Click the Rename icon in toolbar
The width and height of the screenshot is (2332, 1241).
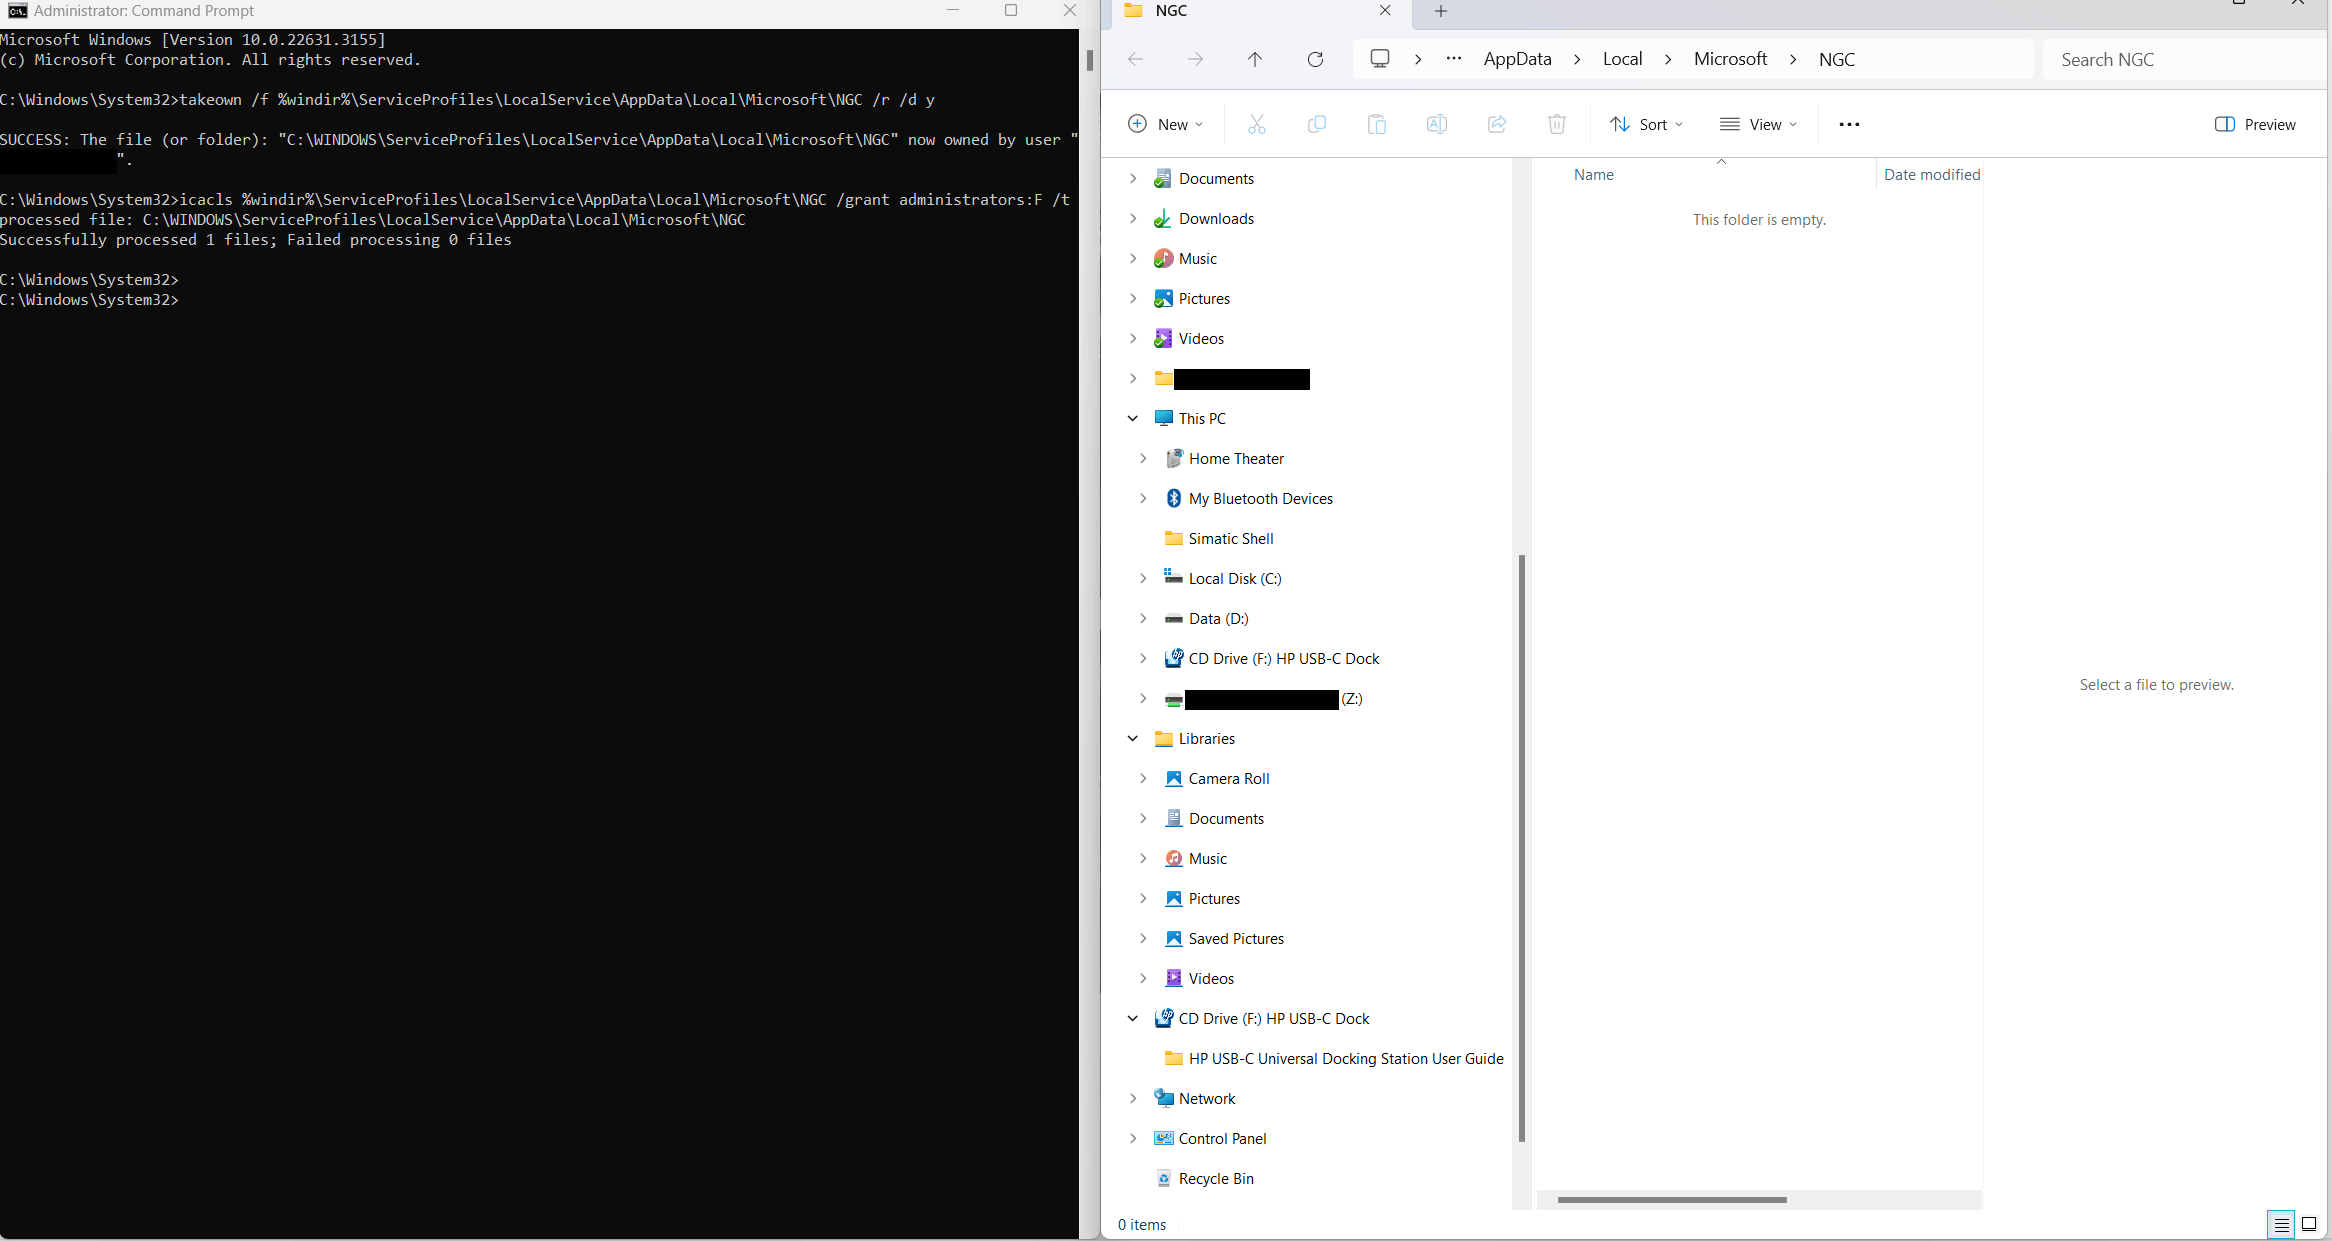[x=1437, y=124]
